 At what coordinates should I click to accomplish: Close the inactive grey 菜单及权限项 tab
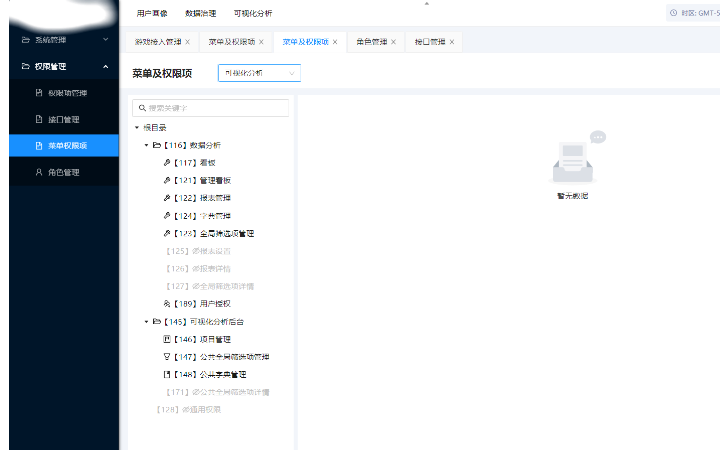coord(261,42)
